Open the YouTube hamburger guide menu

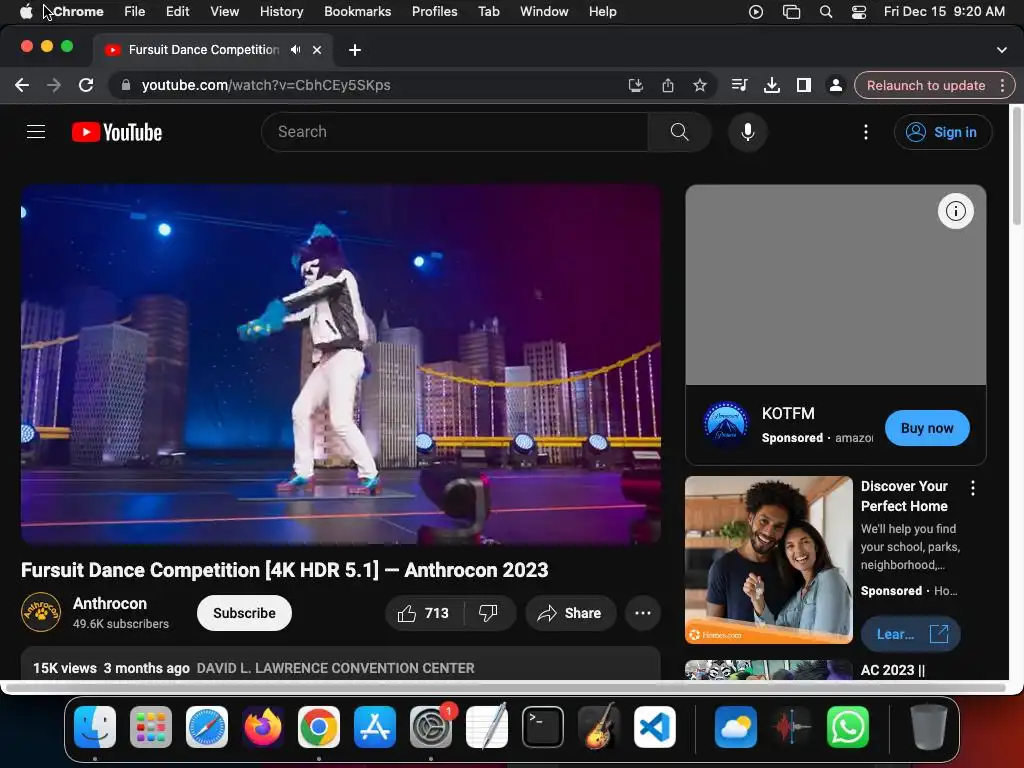pyautogui.click(x=36, y=132)
